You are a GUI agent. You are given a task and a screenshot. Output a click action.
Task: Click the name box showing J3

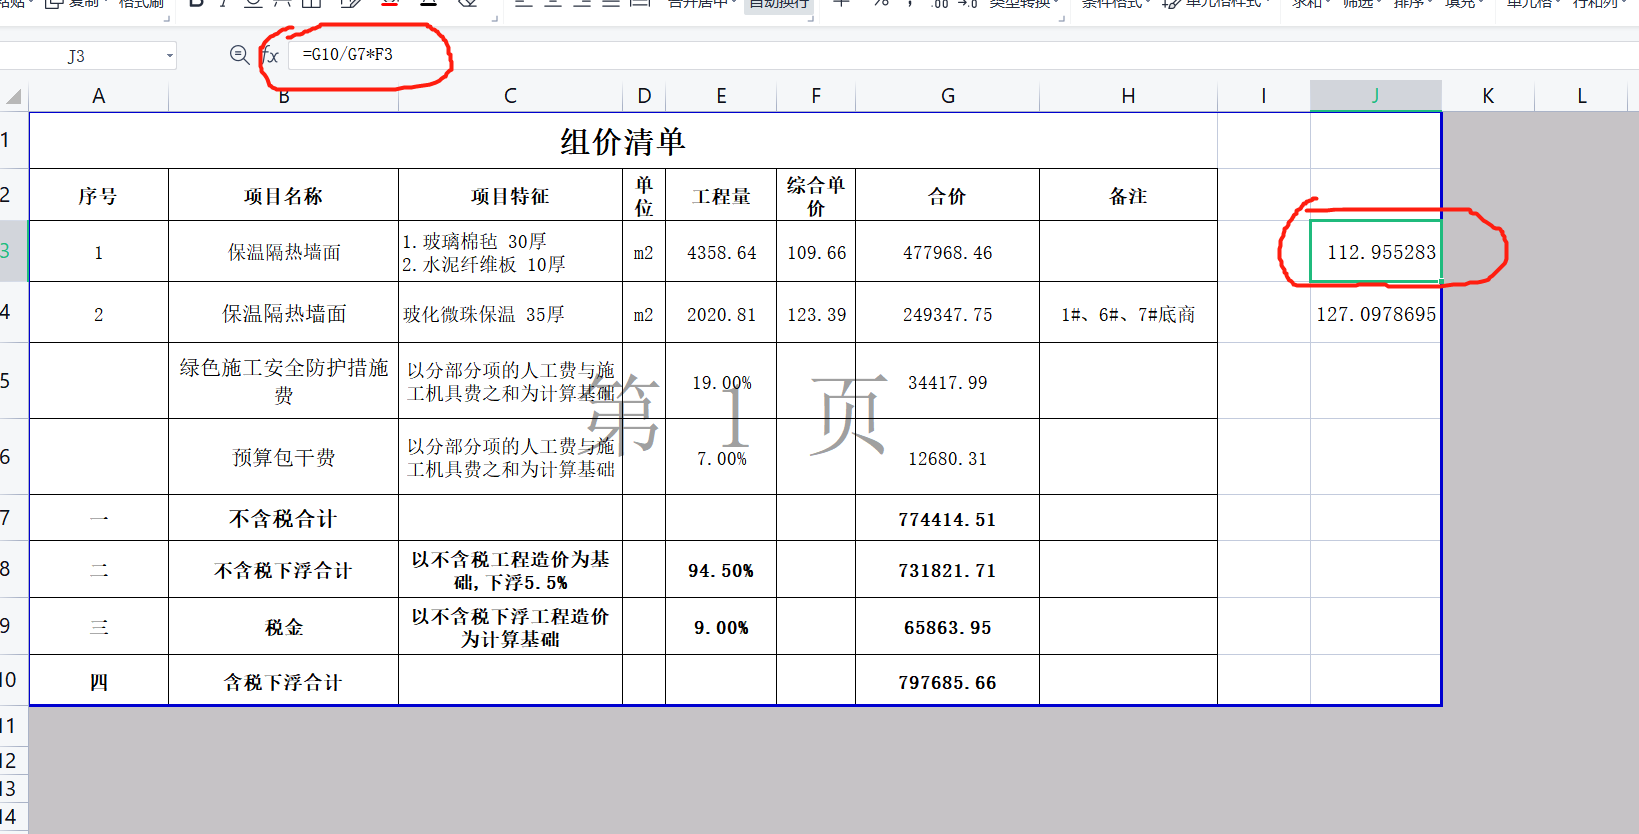pos(77,56)
